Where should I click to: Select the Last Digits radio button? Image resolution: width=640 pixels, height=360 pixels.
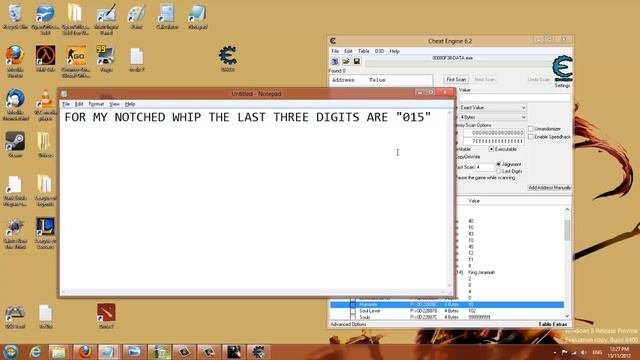[498, 171]
